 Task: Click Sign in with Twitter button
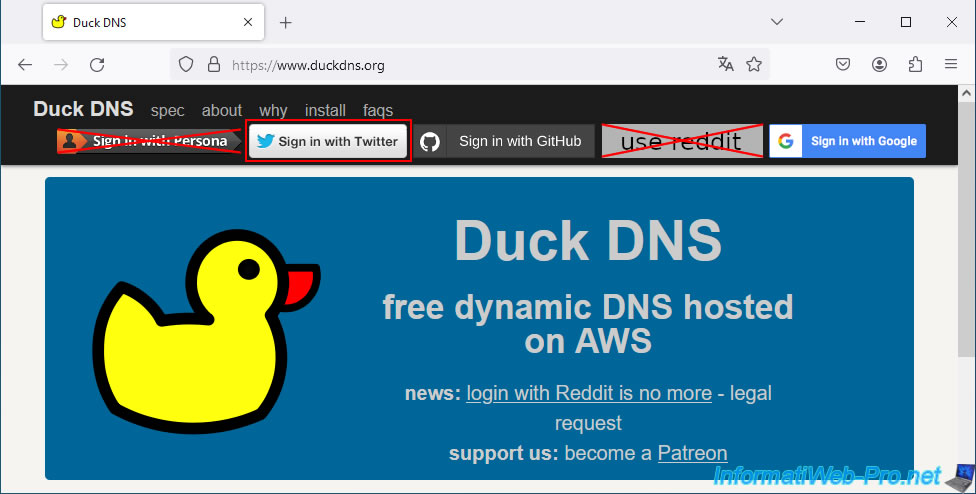(328, 142)
